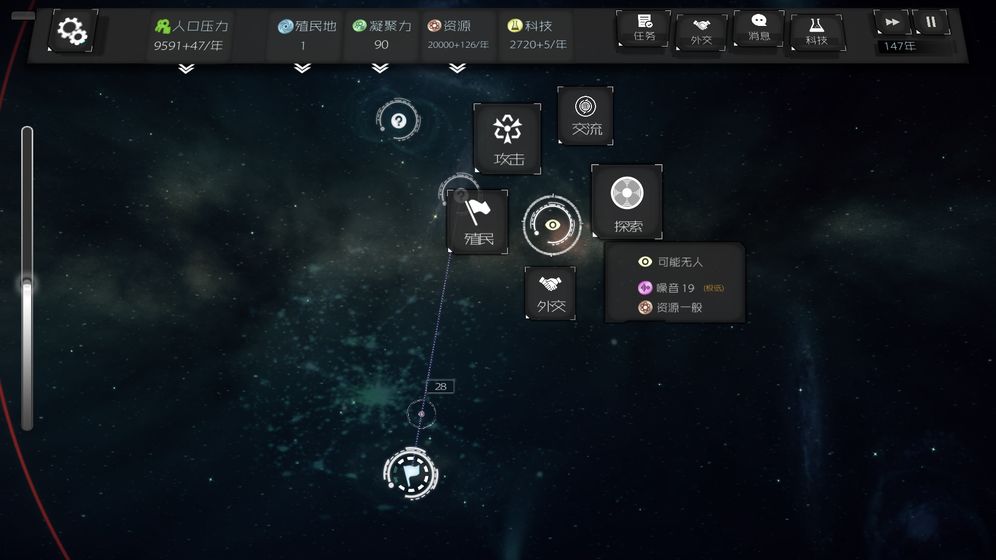Choose the 殖民 colonize flag action
This screenshot has height=560, width=996.
click(x=478, y=221)
